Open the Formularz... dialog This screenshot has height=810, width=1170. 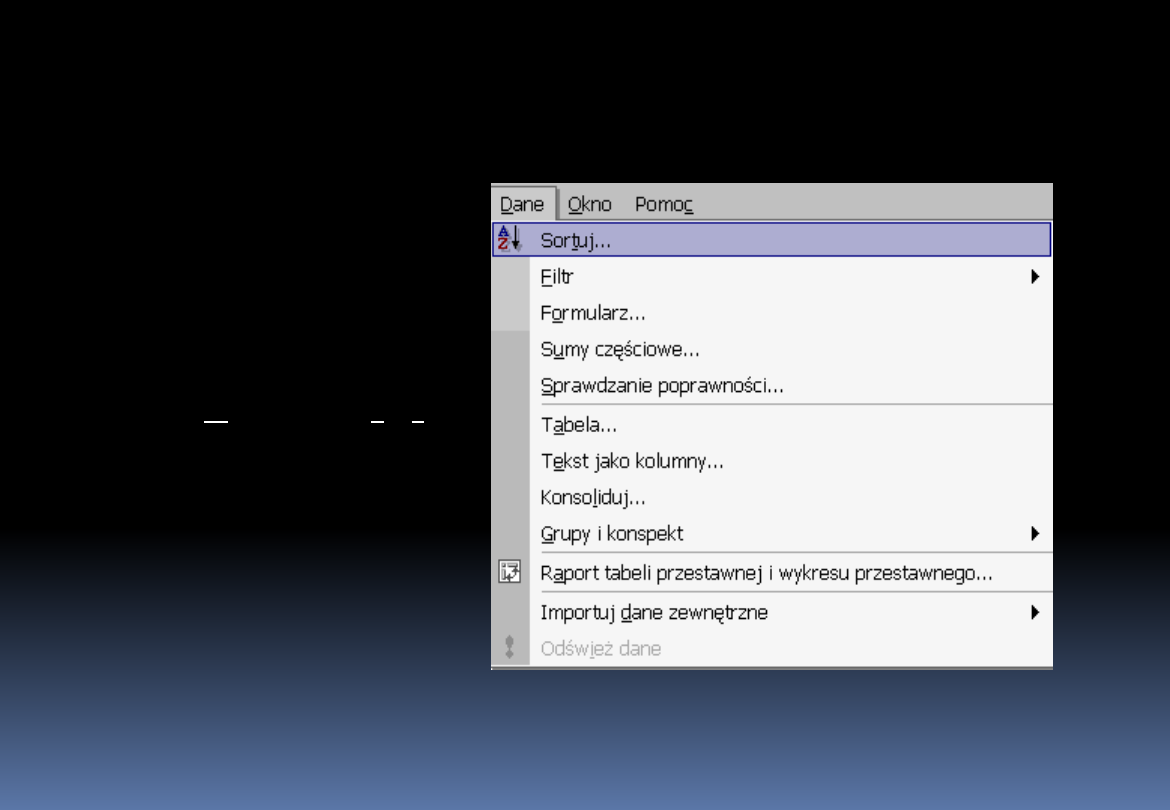click(593, 313)
